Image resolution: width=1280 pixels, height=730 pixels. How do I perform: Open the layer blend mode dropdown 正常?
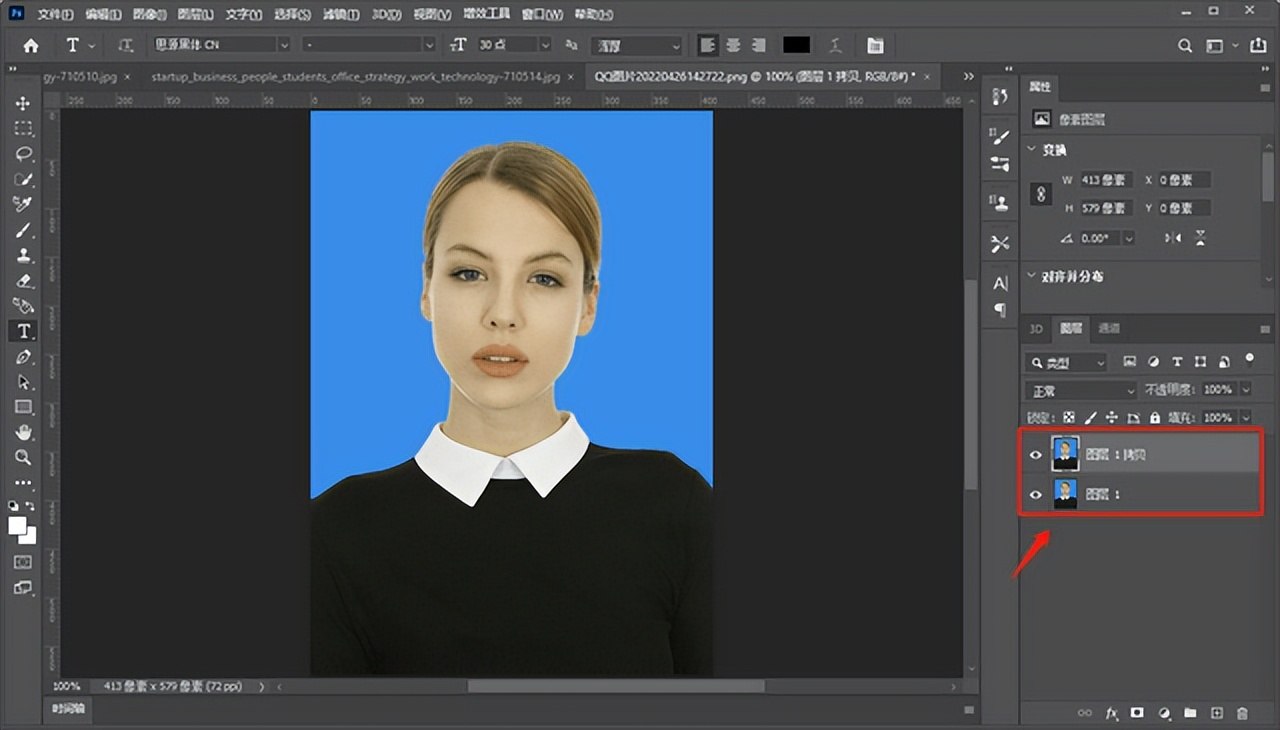click(x=1082, y=390)
